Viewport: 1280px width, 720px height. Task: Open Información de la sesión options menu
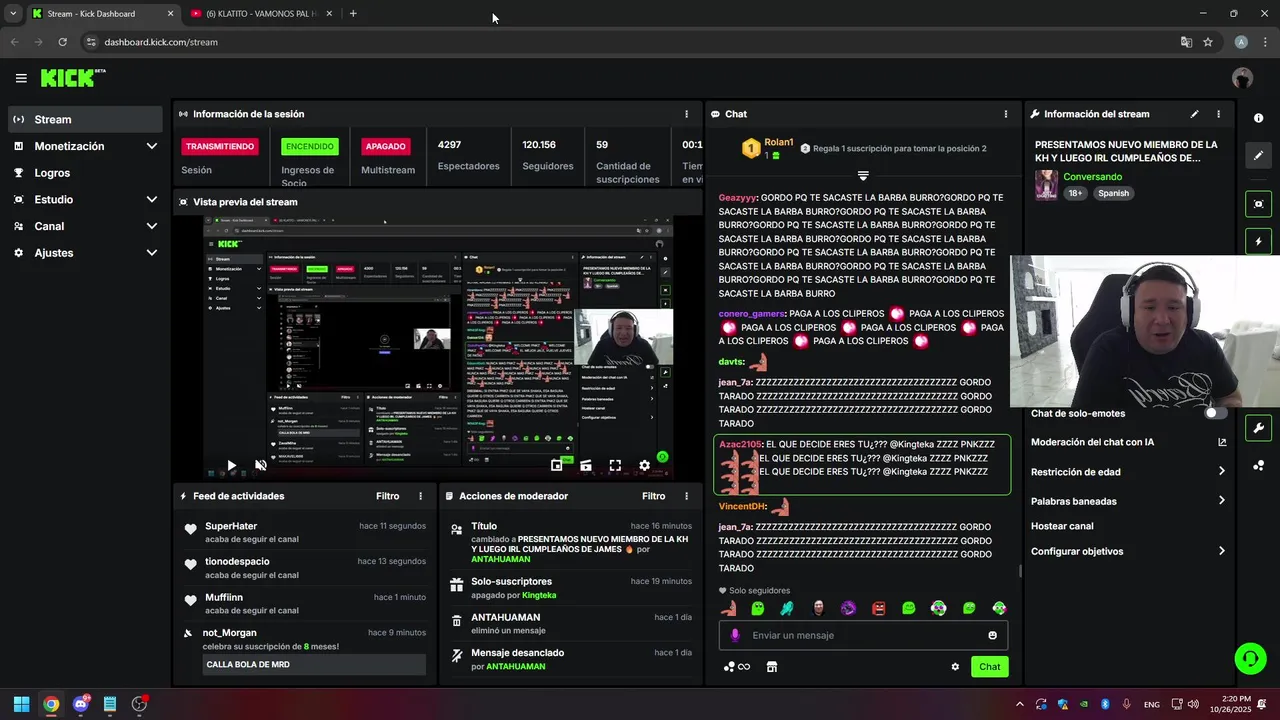[686, 114]
